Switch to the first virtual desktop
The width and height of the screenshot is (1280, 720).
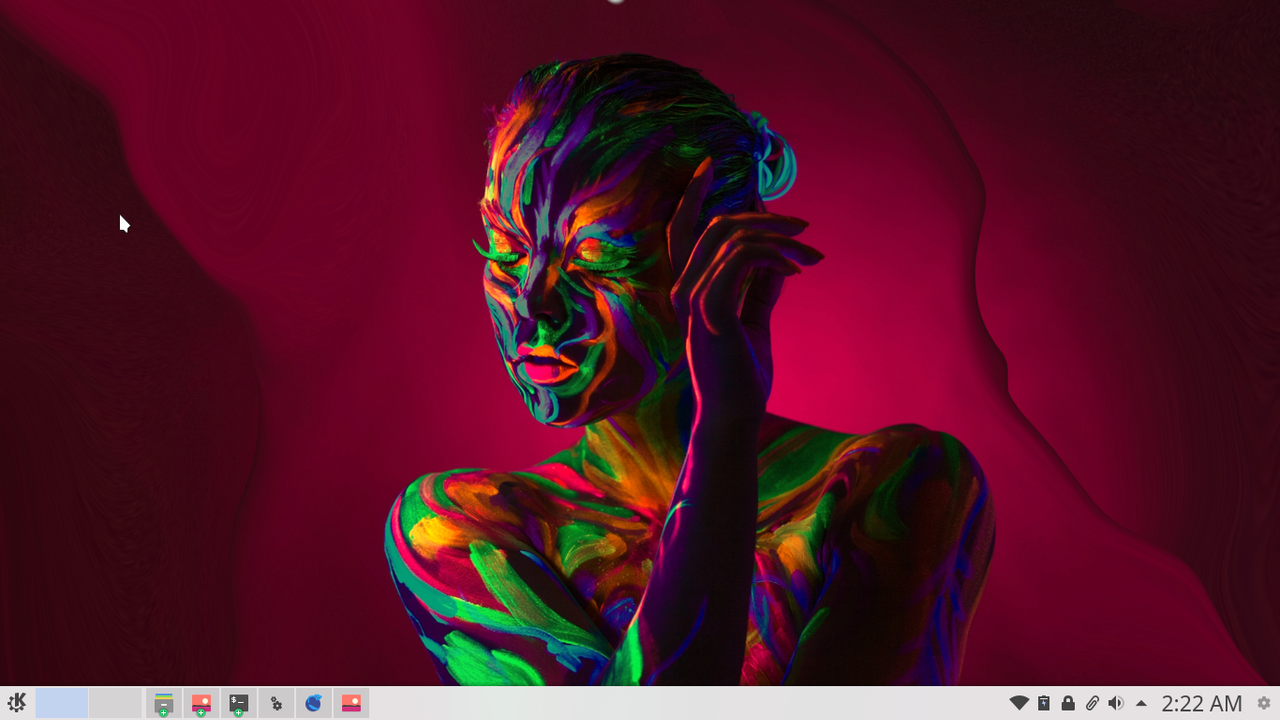(62, 703)
